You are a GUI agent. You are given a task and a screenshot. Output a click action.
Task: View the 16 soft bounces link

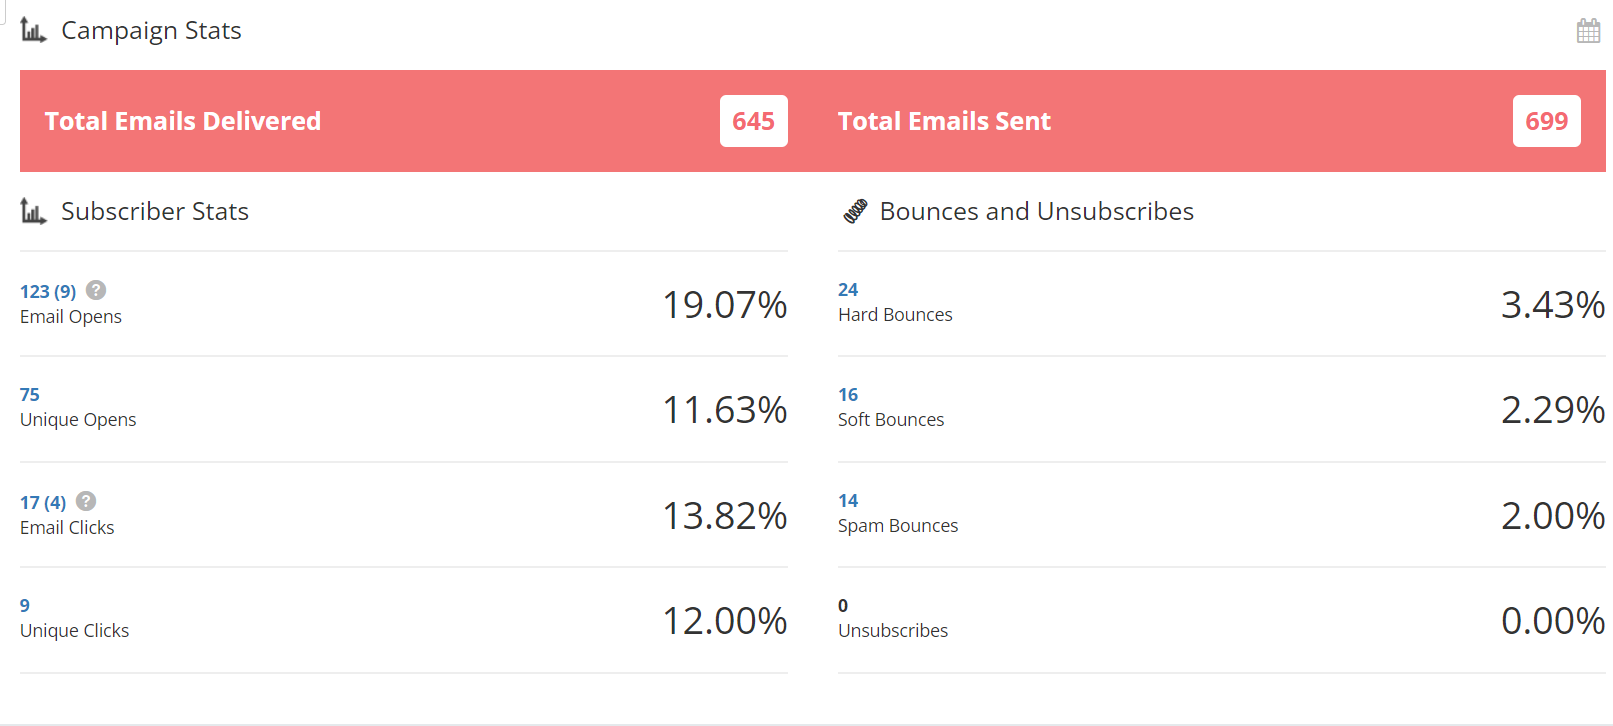click(x=848, y=395)
